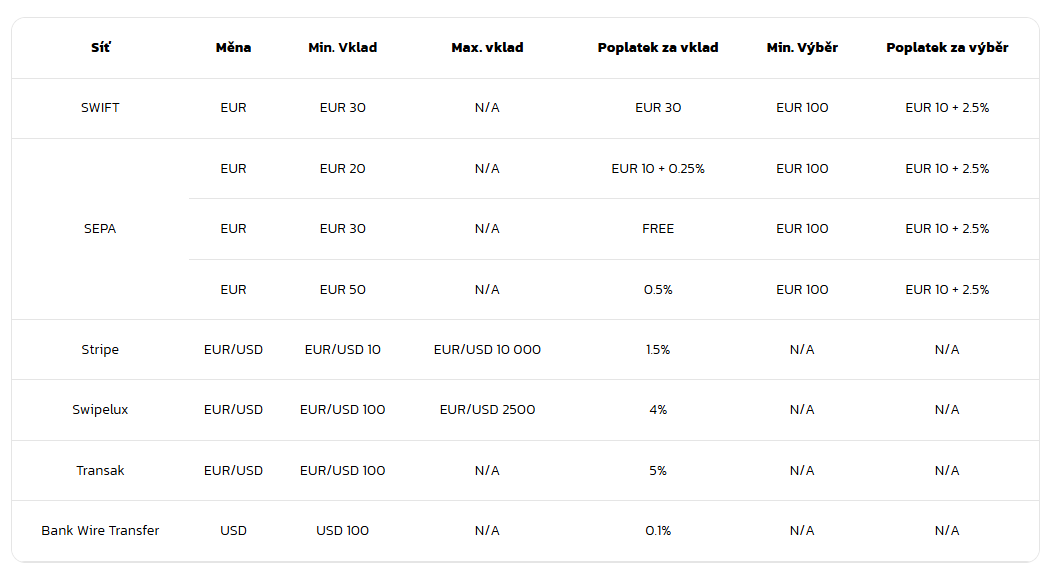
Task: Click the EUR 50 minimum deposit cell
Action: (x=343, y=290)
